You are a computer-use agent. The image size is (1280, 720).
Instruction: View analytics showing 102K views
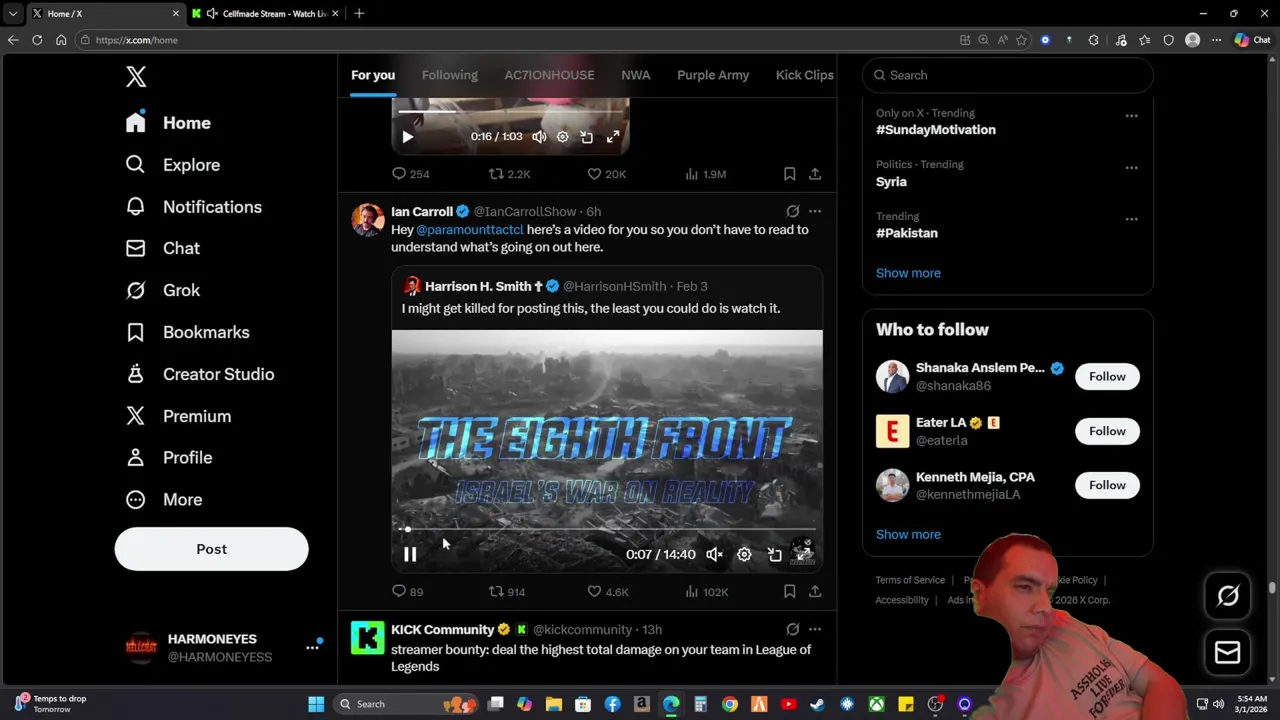pos(706,592)
